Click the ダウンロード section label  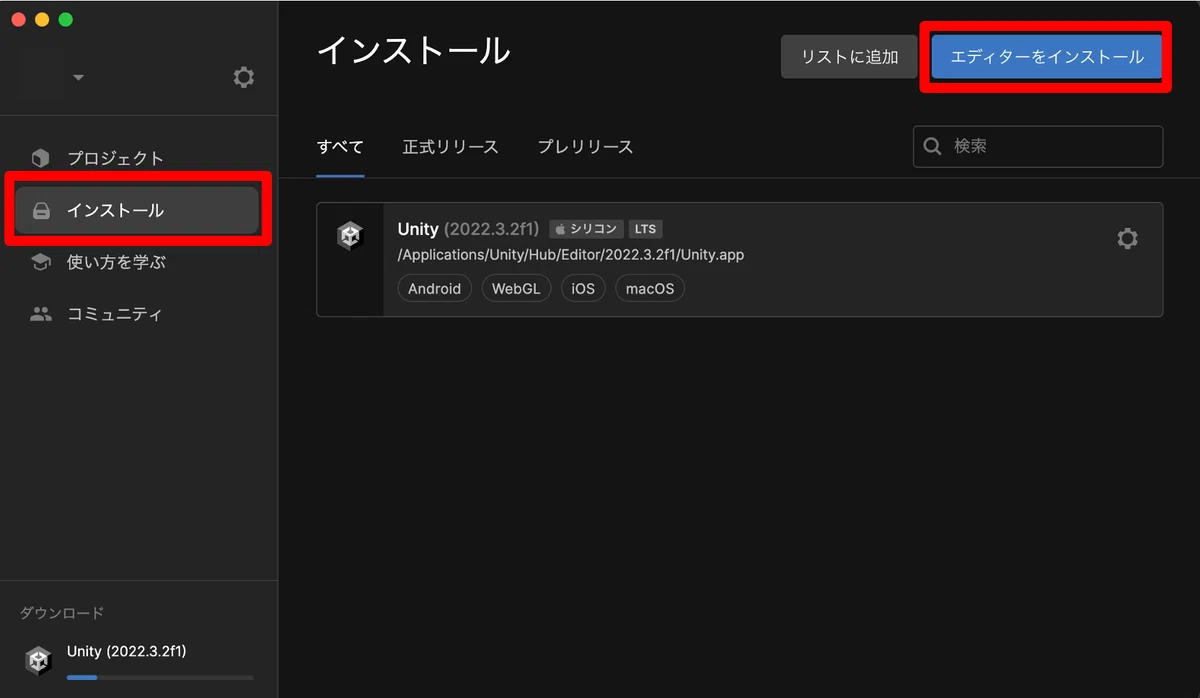point(62,613)
